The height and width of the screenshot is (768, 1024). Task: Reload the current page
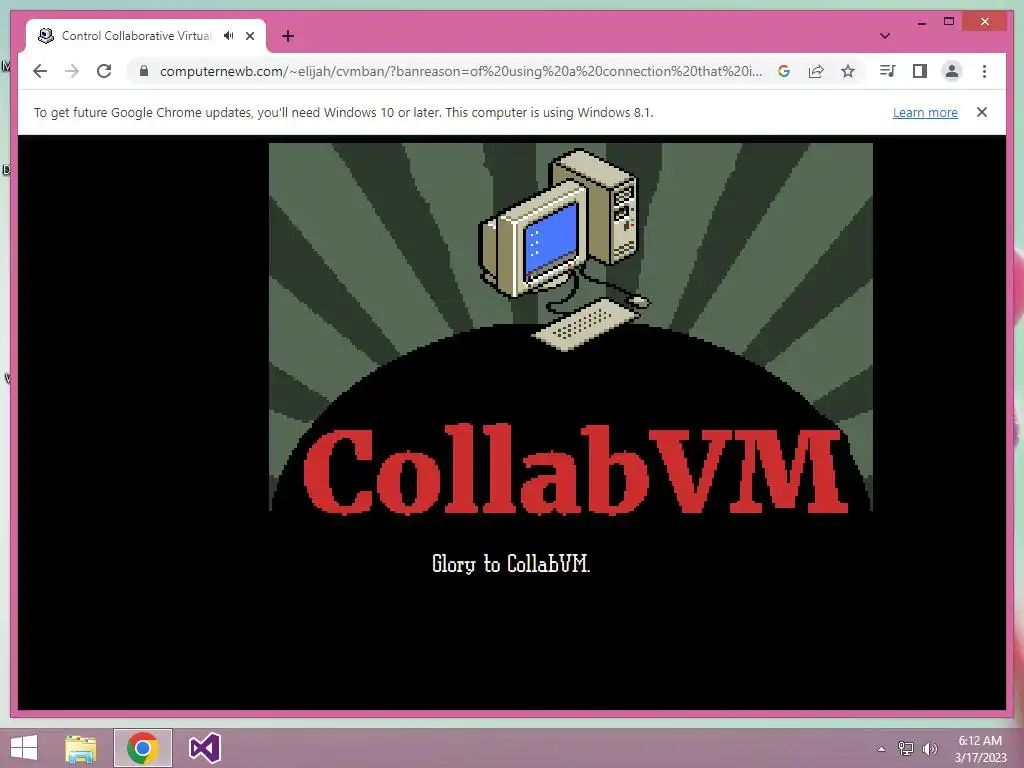point(104,71)
